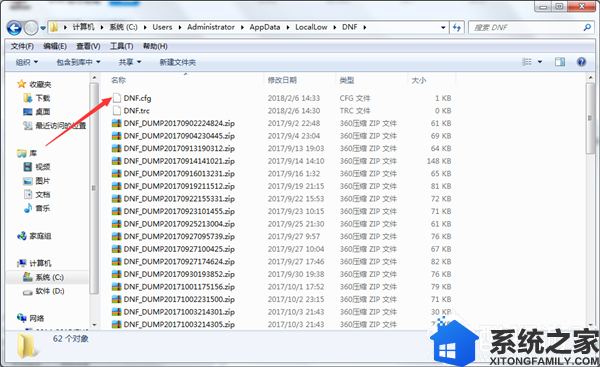
Task: Click navigation pane scroll down arrow
Action: click(x=94, y=326)
